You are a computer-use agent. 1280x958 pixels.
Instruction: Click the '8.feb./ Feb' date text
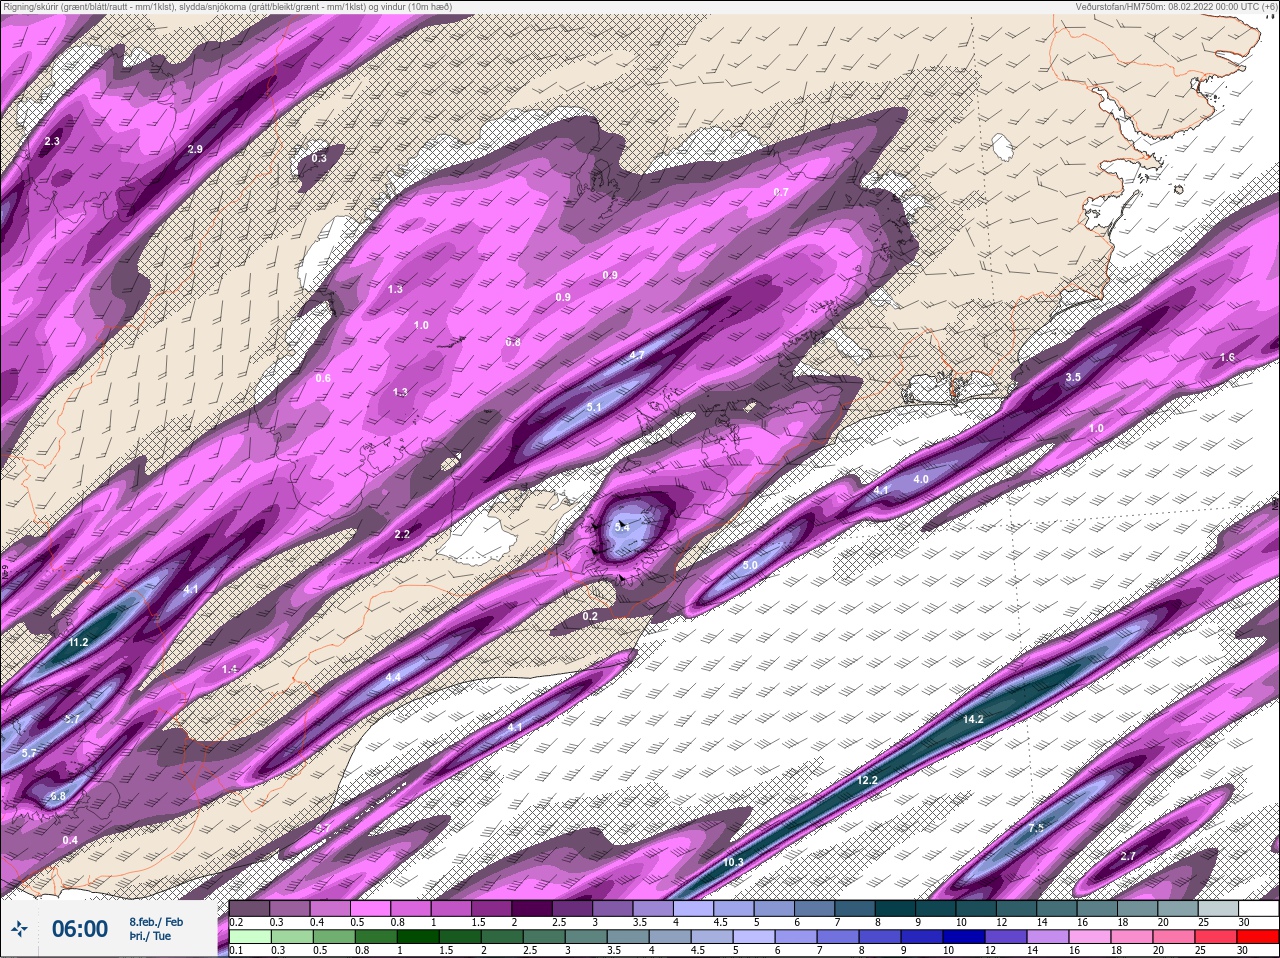pyautogui.click(x=156, y=921)
